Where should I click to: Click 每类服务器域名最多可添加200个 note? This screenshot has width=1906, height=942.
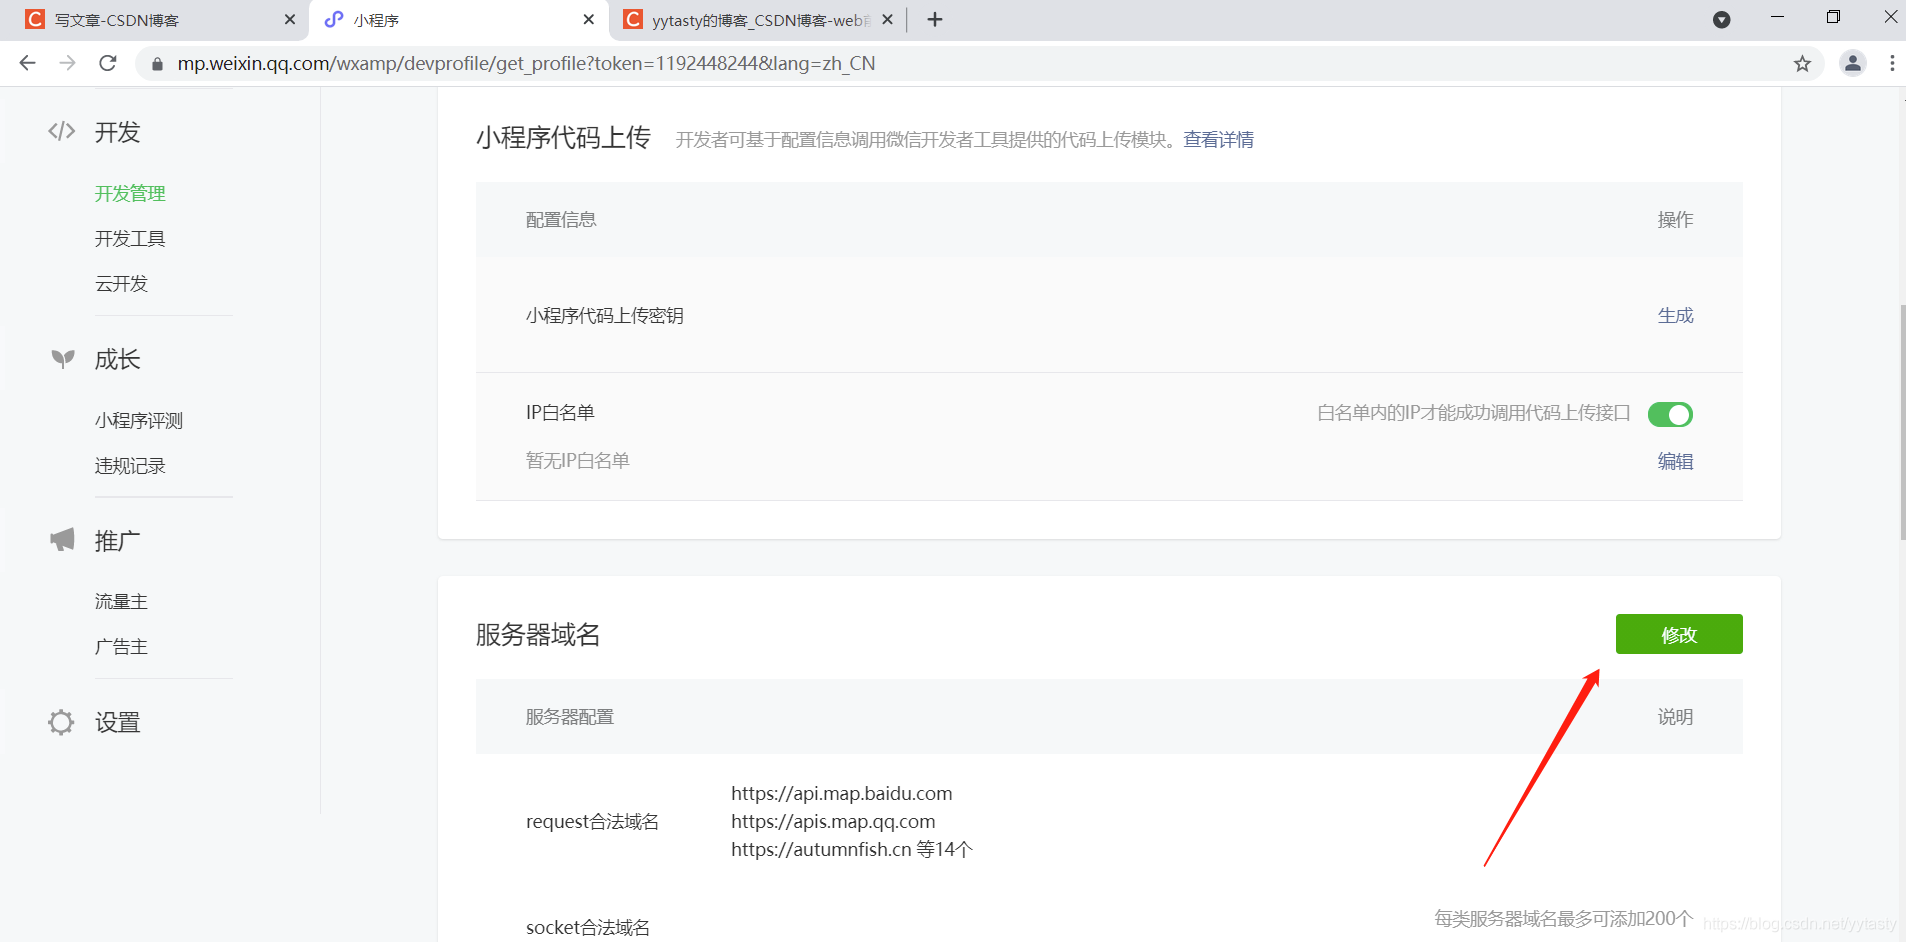[1563, 918]
